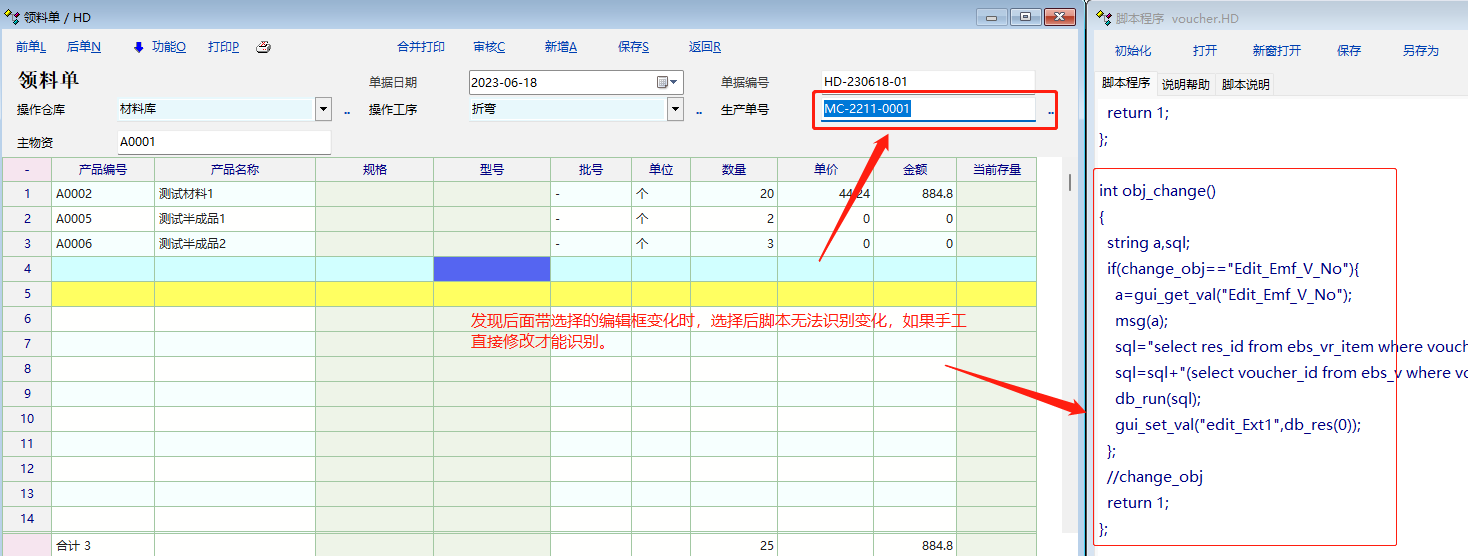Switch to the 说明帮助 tab

point(1185,85)
